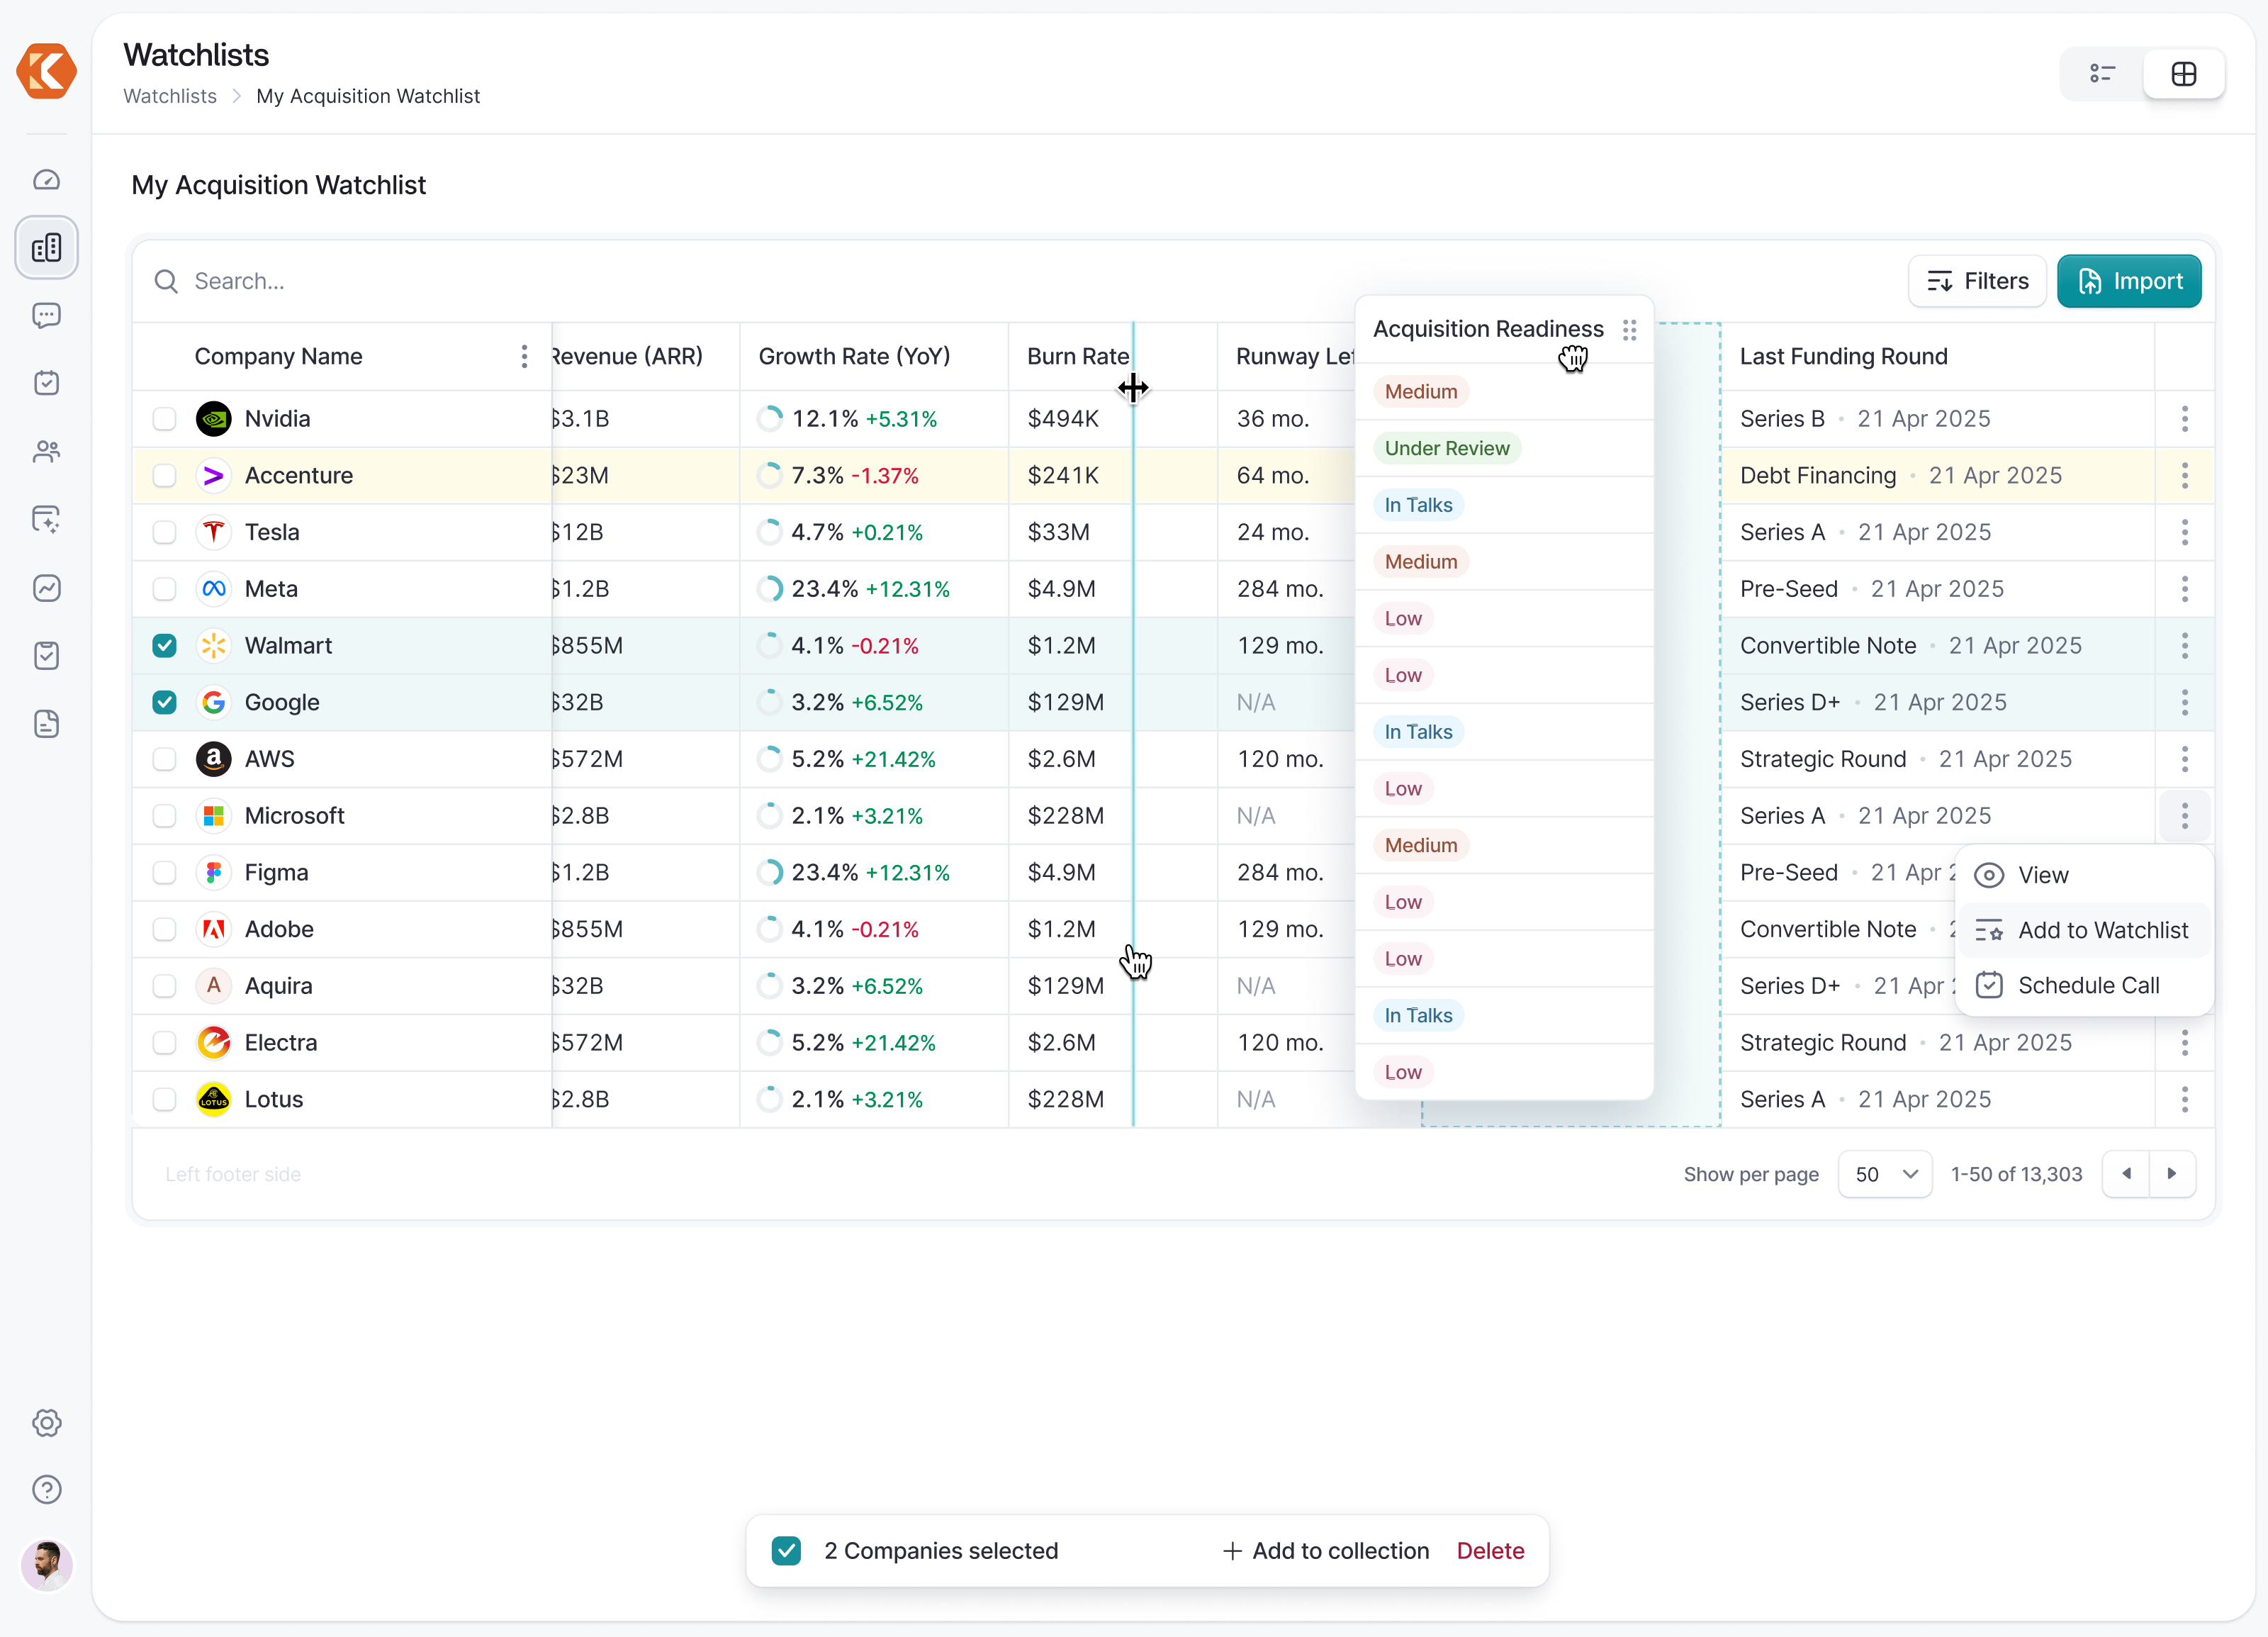
Task: Open row actions menu for Accenture
Action: coord(2185,476)
